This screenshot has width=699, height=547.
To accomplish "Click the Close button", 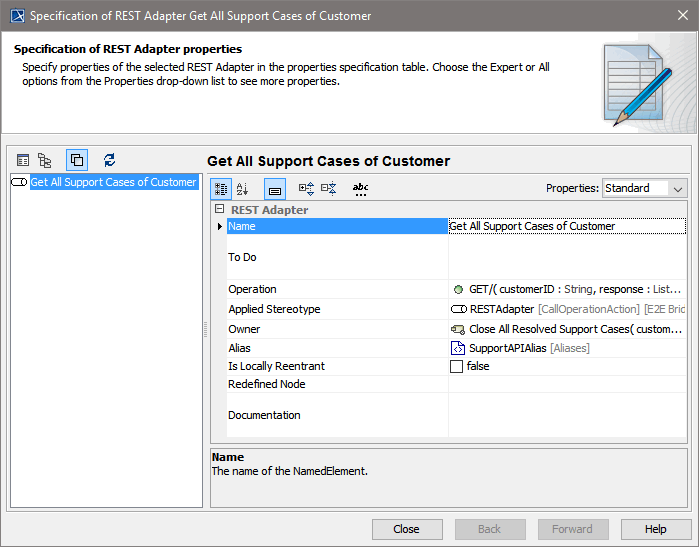I will pyautogui.click(x=406, y=529).
